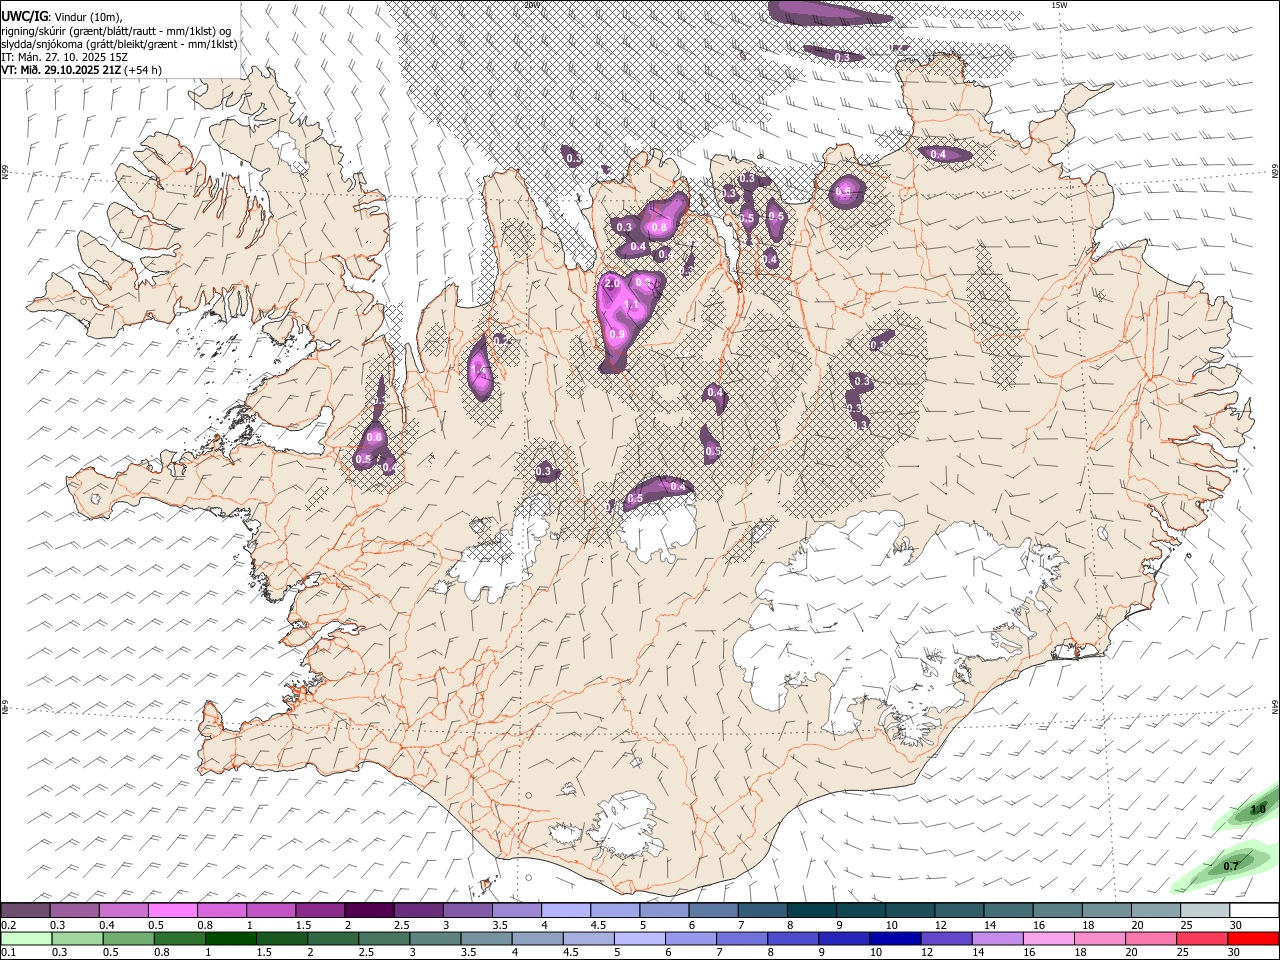The image size is (1280, 960).
Task: Click the 'UWC/IG: Vindur (10m)' title text
Action: coord(62,16)
